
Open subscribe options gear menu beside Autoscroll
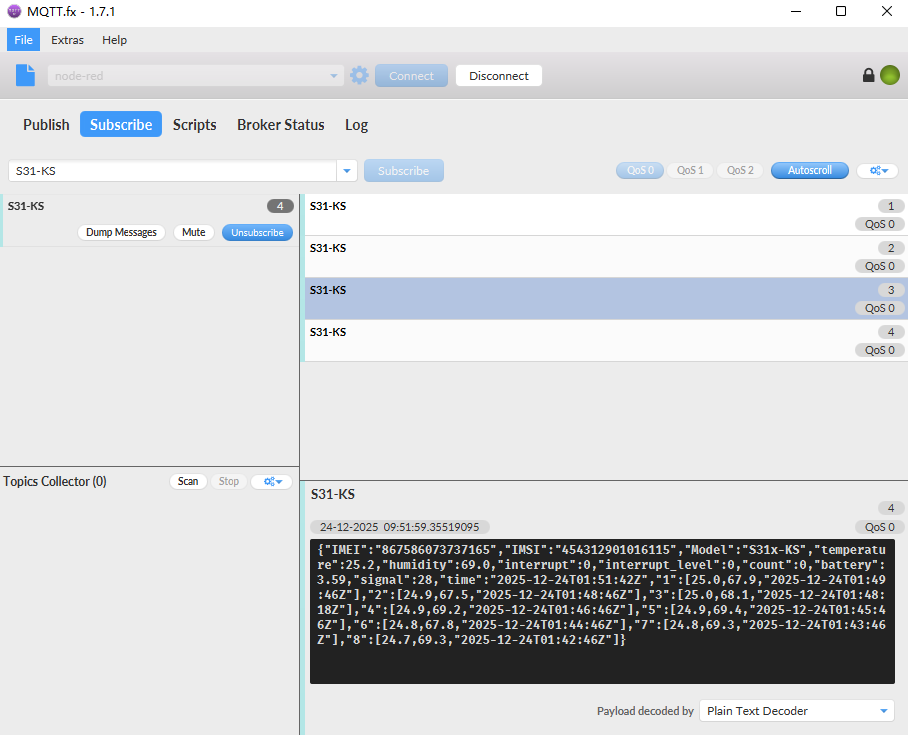tap(878, 170)
